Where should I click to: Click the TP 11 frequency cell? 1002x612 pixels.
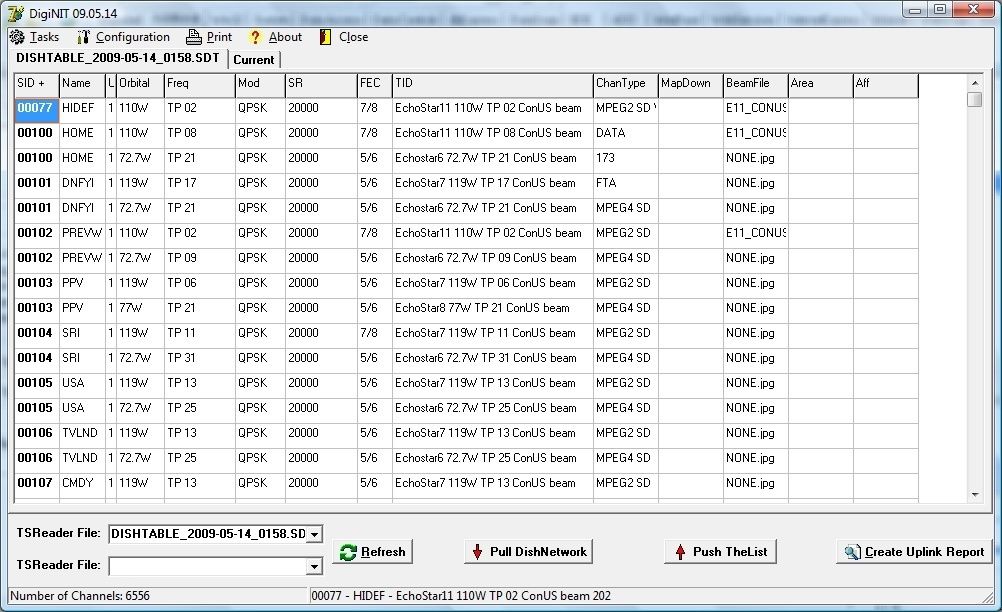coord(199,333)
